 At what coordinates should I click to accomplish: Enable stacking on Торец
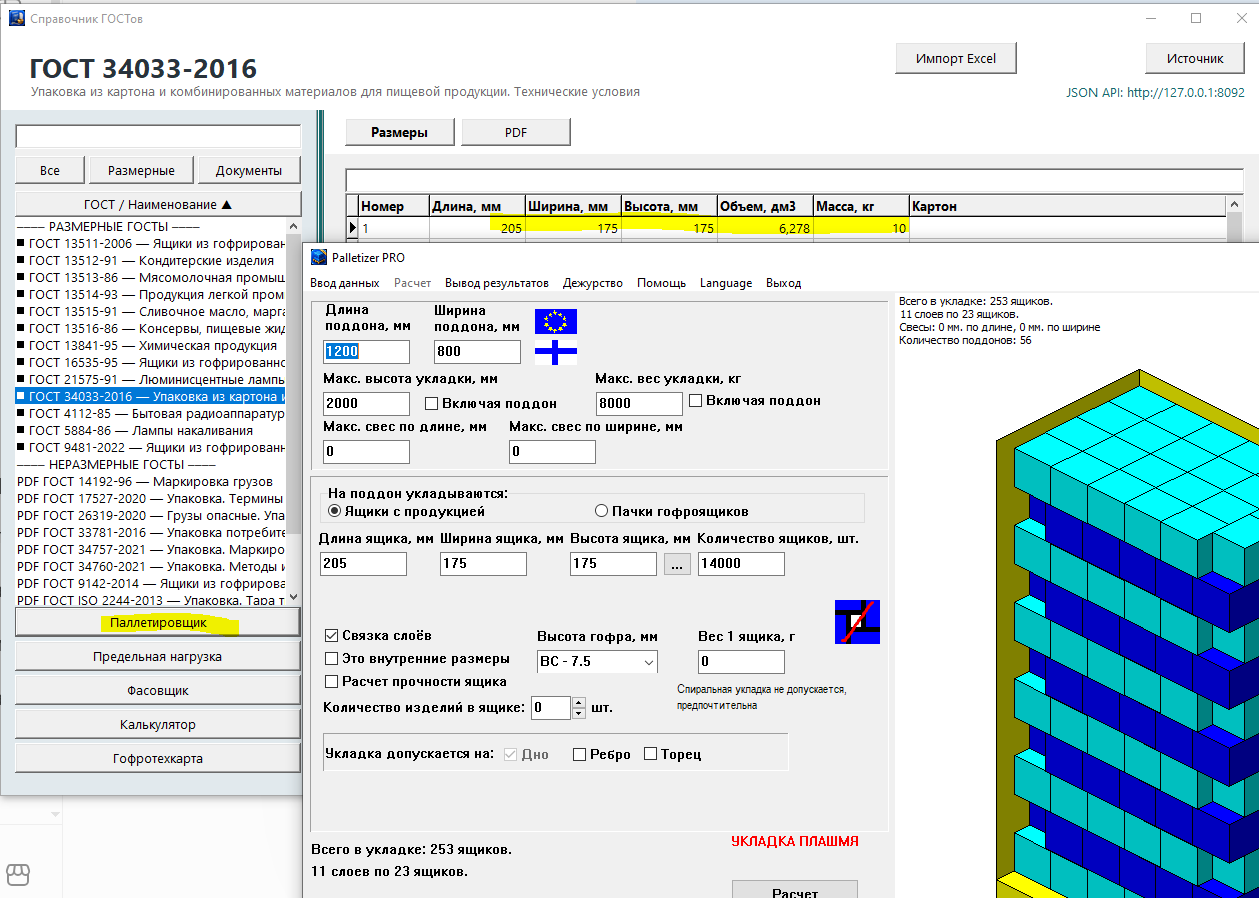point(651,754)
